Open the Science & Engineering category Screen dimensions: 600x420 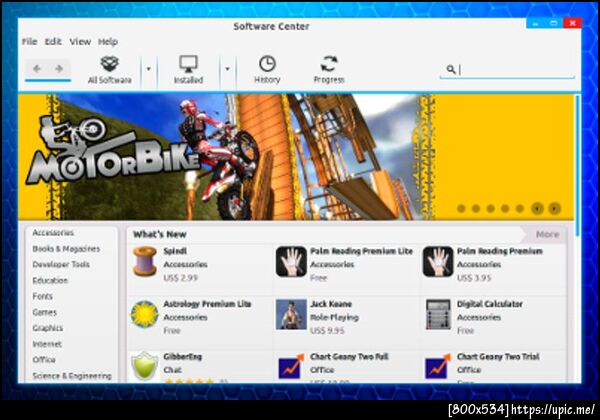click(x=72, y=376)
